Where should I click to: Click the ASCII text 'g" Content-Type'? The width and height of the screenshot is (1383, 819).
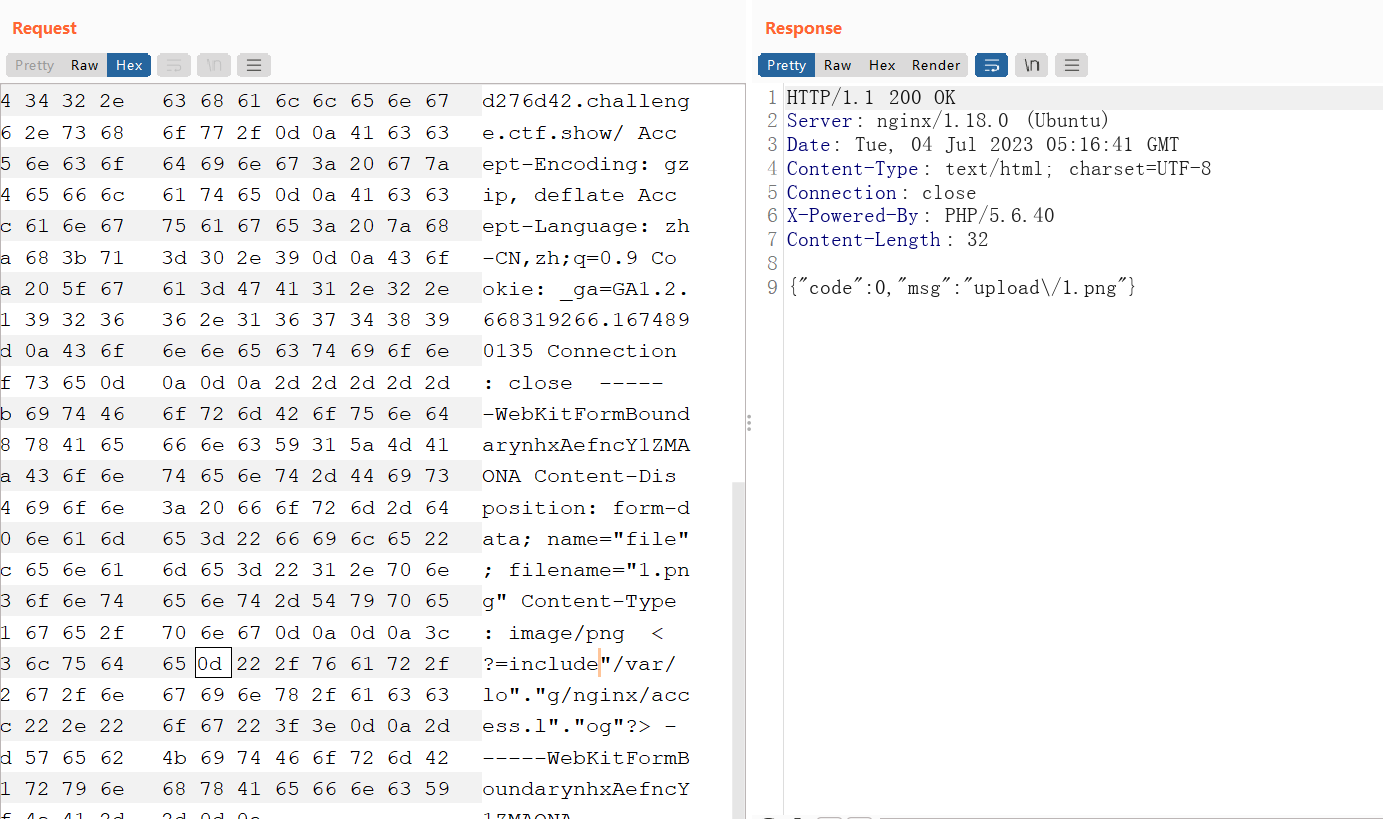coord(579,601)
